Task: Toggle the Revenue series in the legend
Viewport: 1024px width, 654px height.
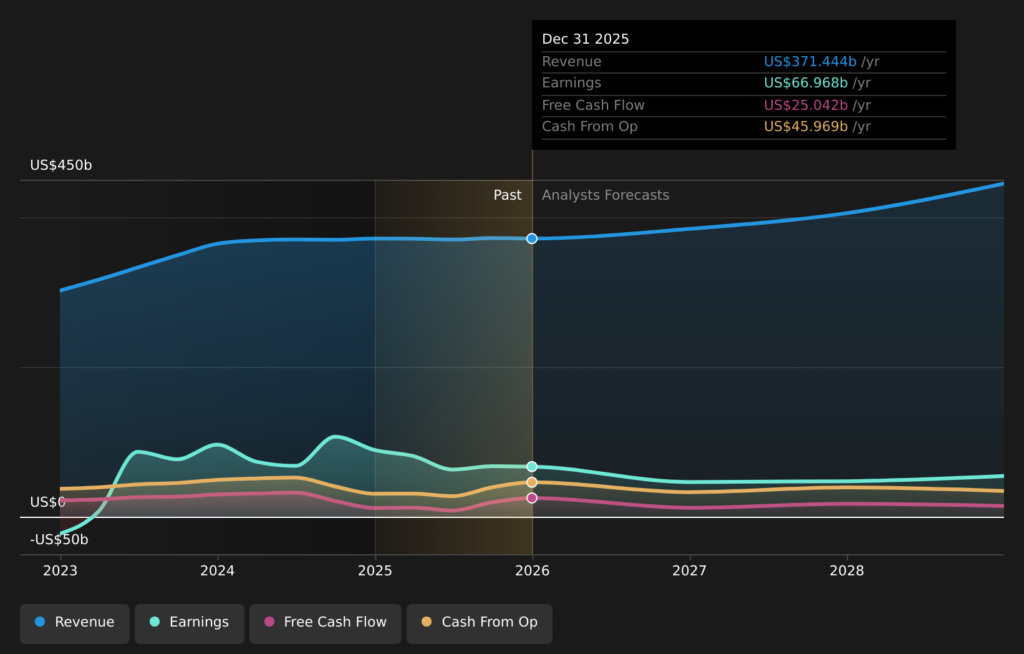Action: pyautogui.click(x=75, y=622)
